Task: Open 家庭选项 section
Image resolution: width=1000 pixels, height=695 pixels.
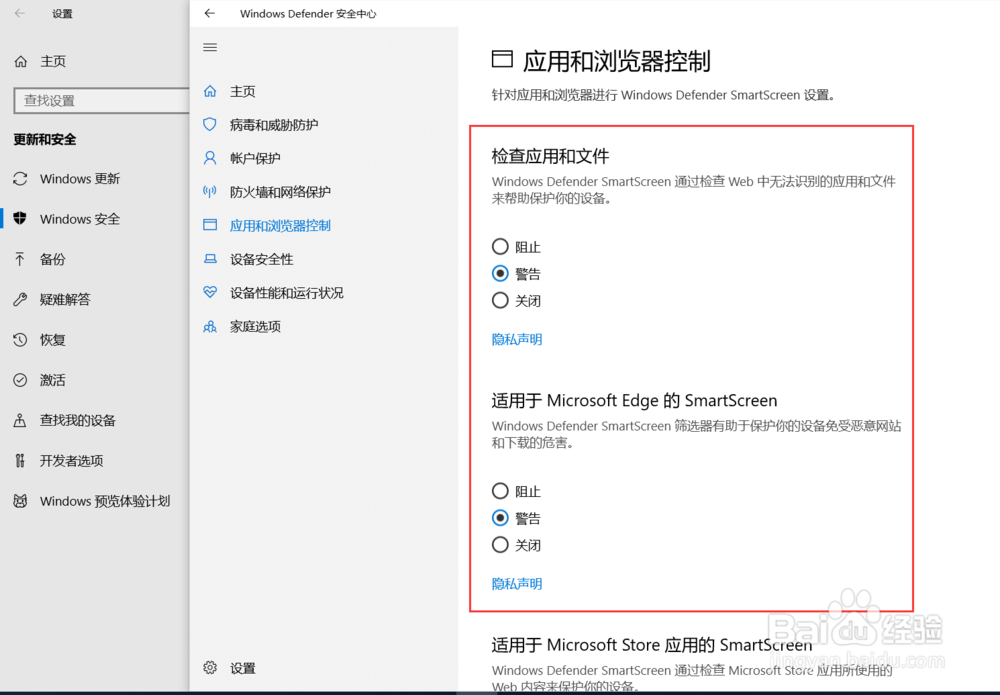Action: click(255, 326)
